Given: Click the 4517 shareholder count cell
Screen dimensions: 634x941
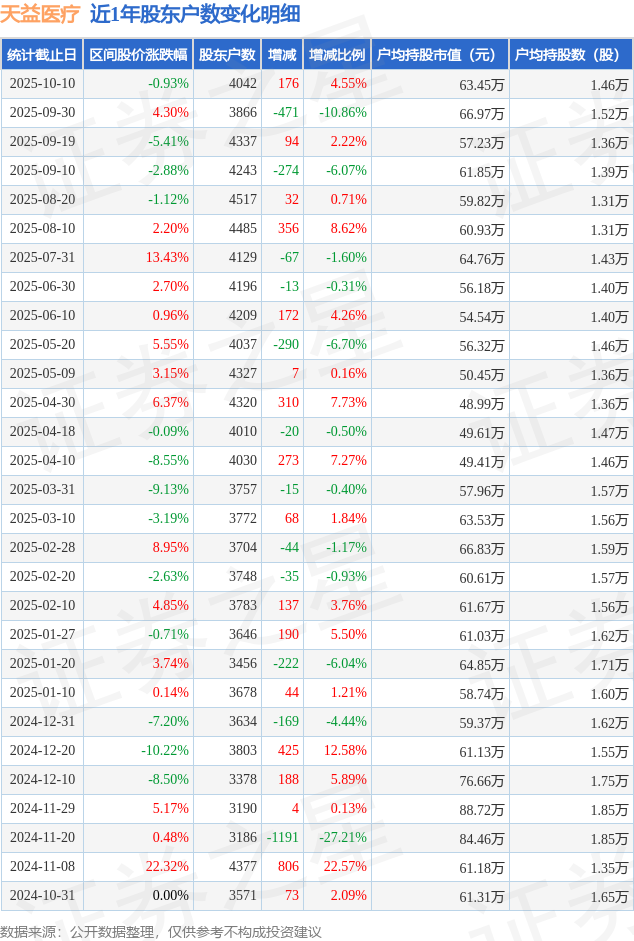Looking at the screenshot, I should tap(242, 200).
